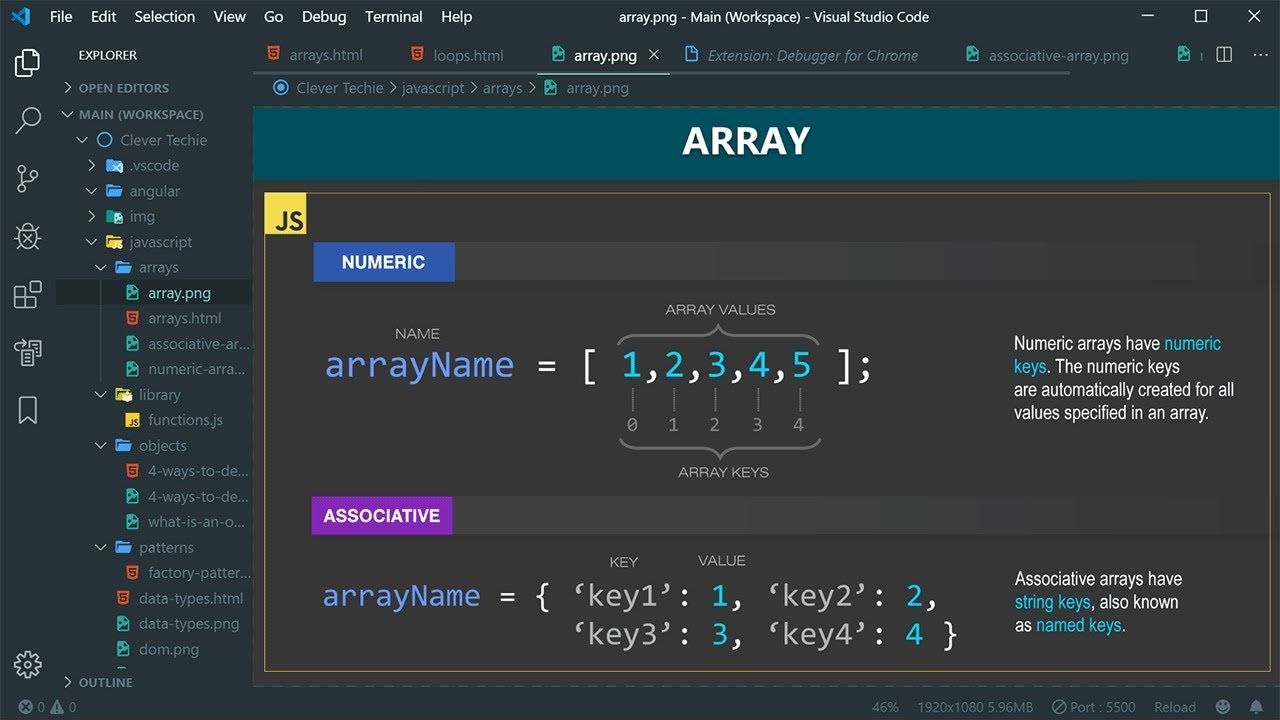The height and width of the screenshot is (720, 1280).
Task: Click the VS Code logo in the title bar
Action: click(20, 17)
